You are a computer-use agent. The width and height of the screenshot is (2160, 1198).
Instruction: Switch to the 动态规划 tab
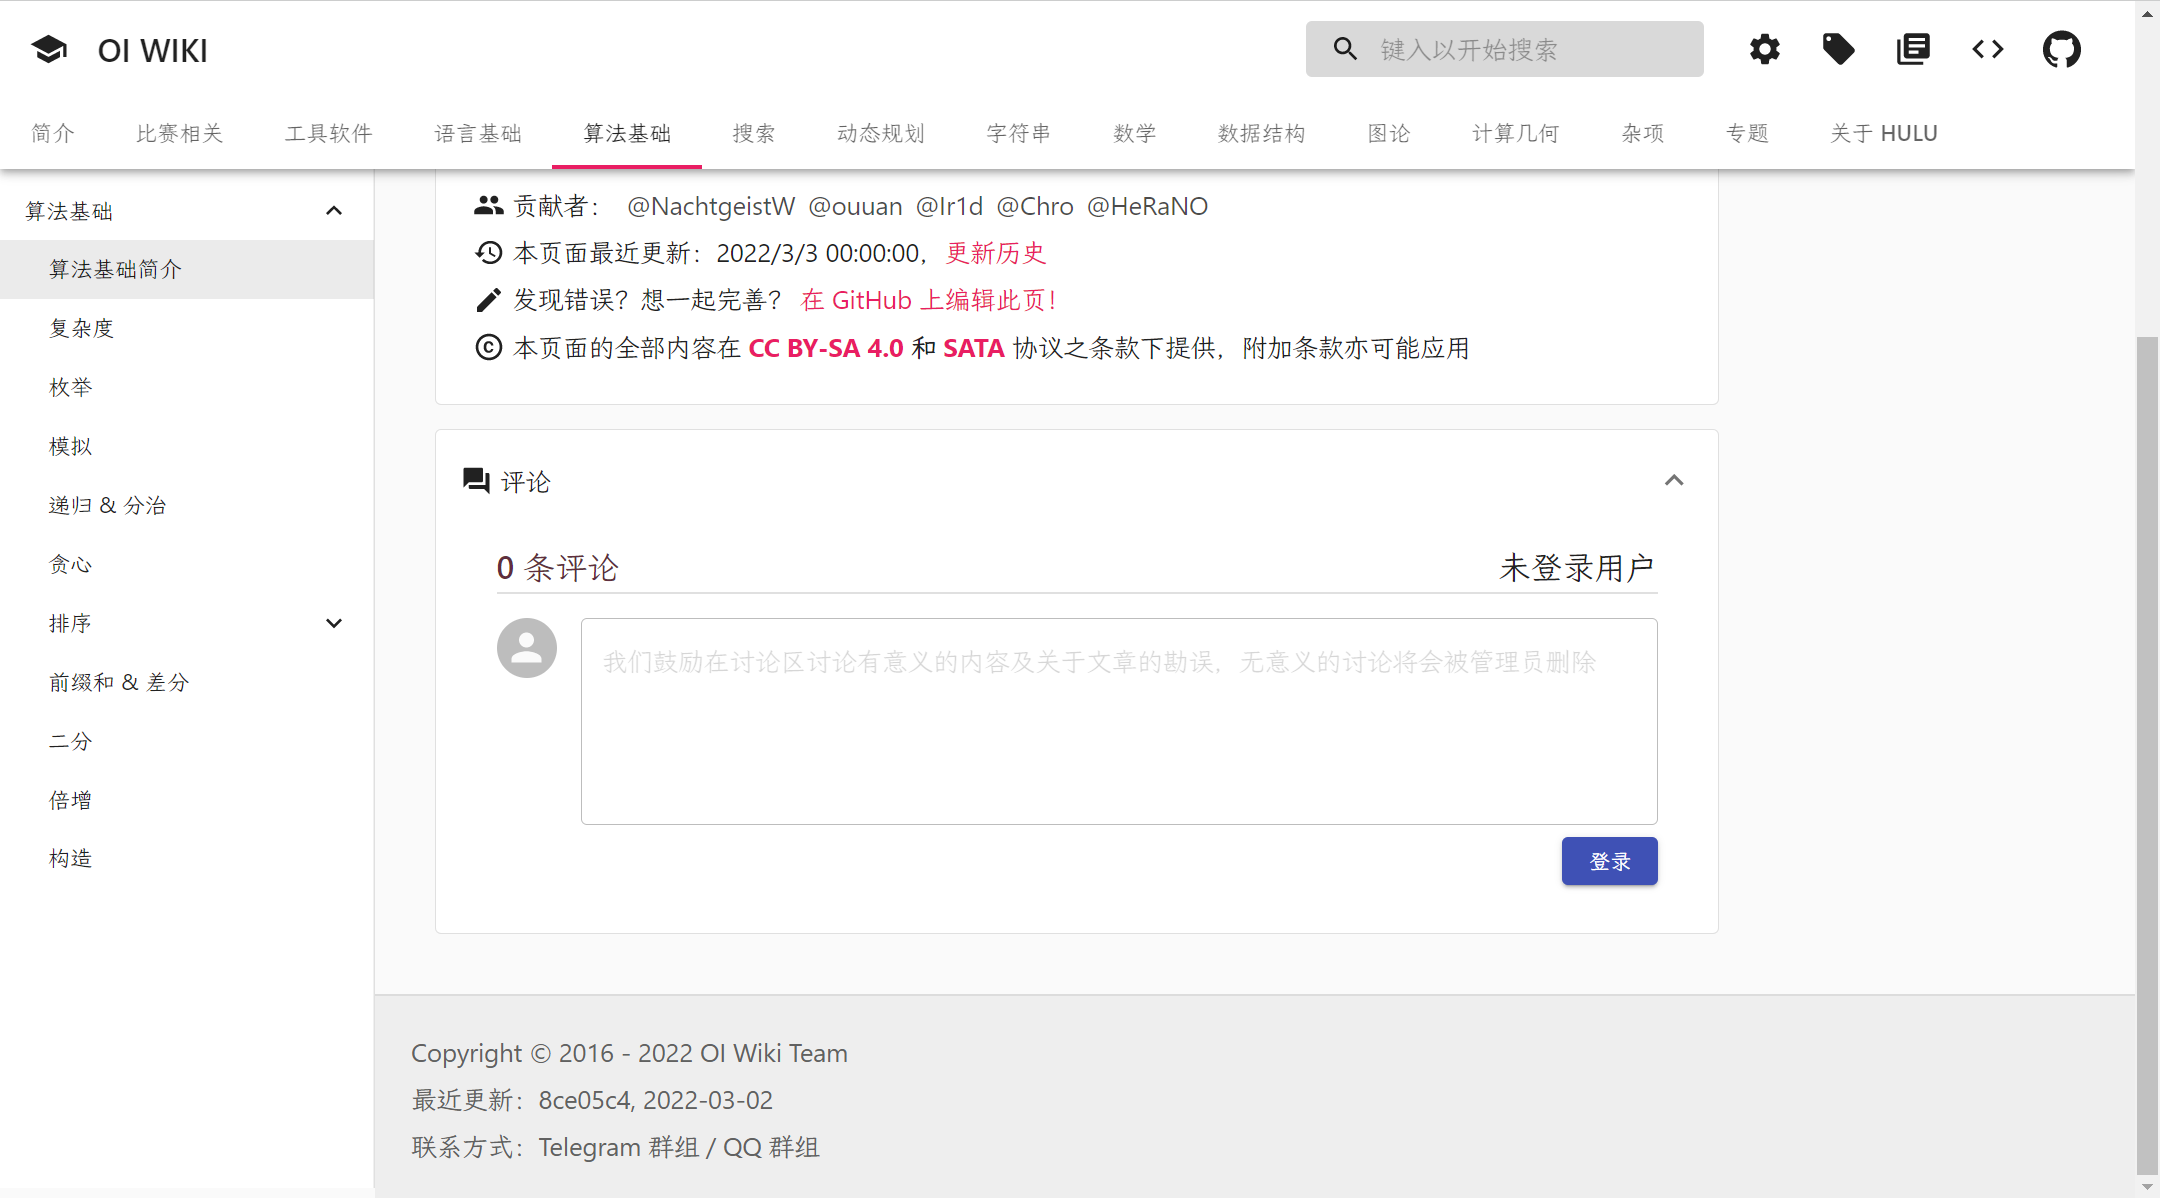point(880,133)
